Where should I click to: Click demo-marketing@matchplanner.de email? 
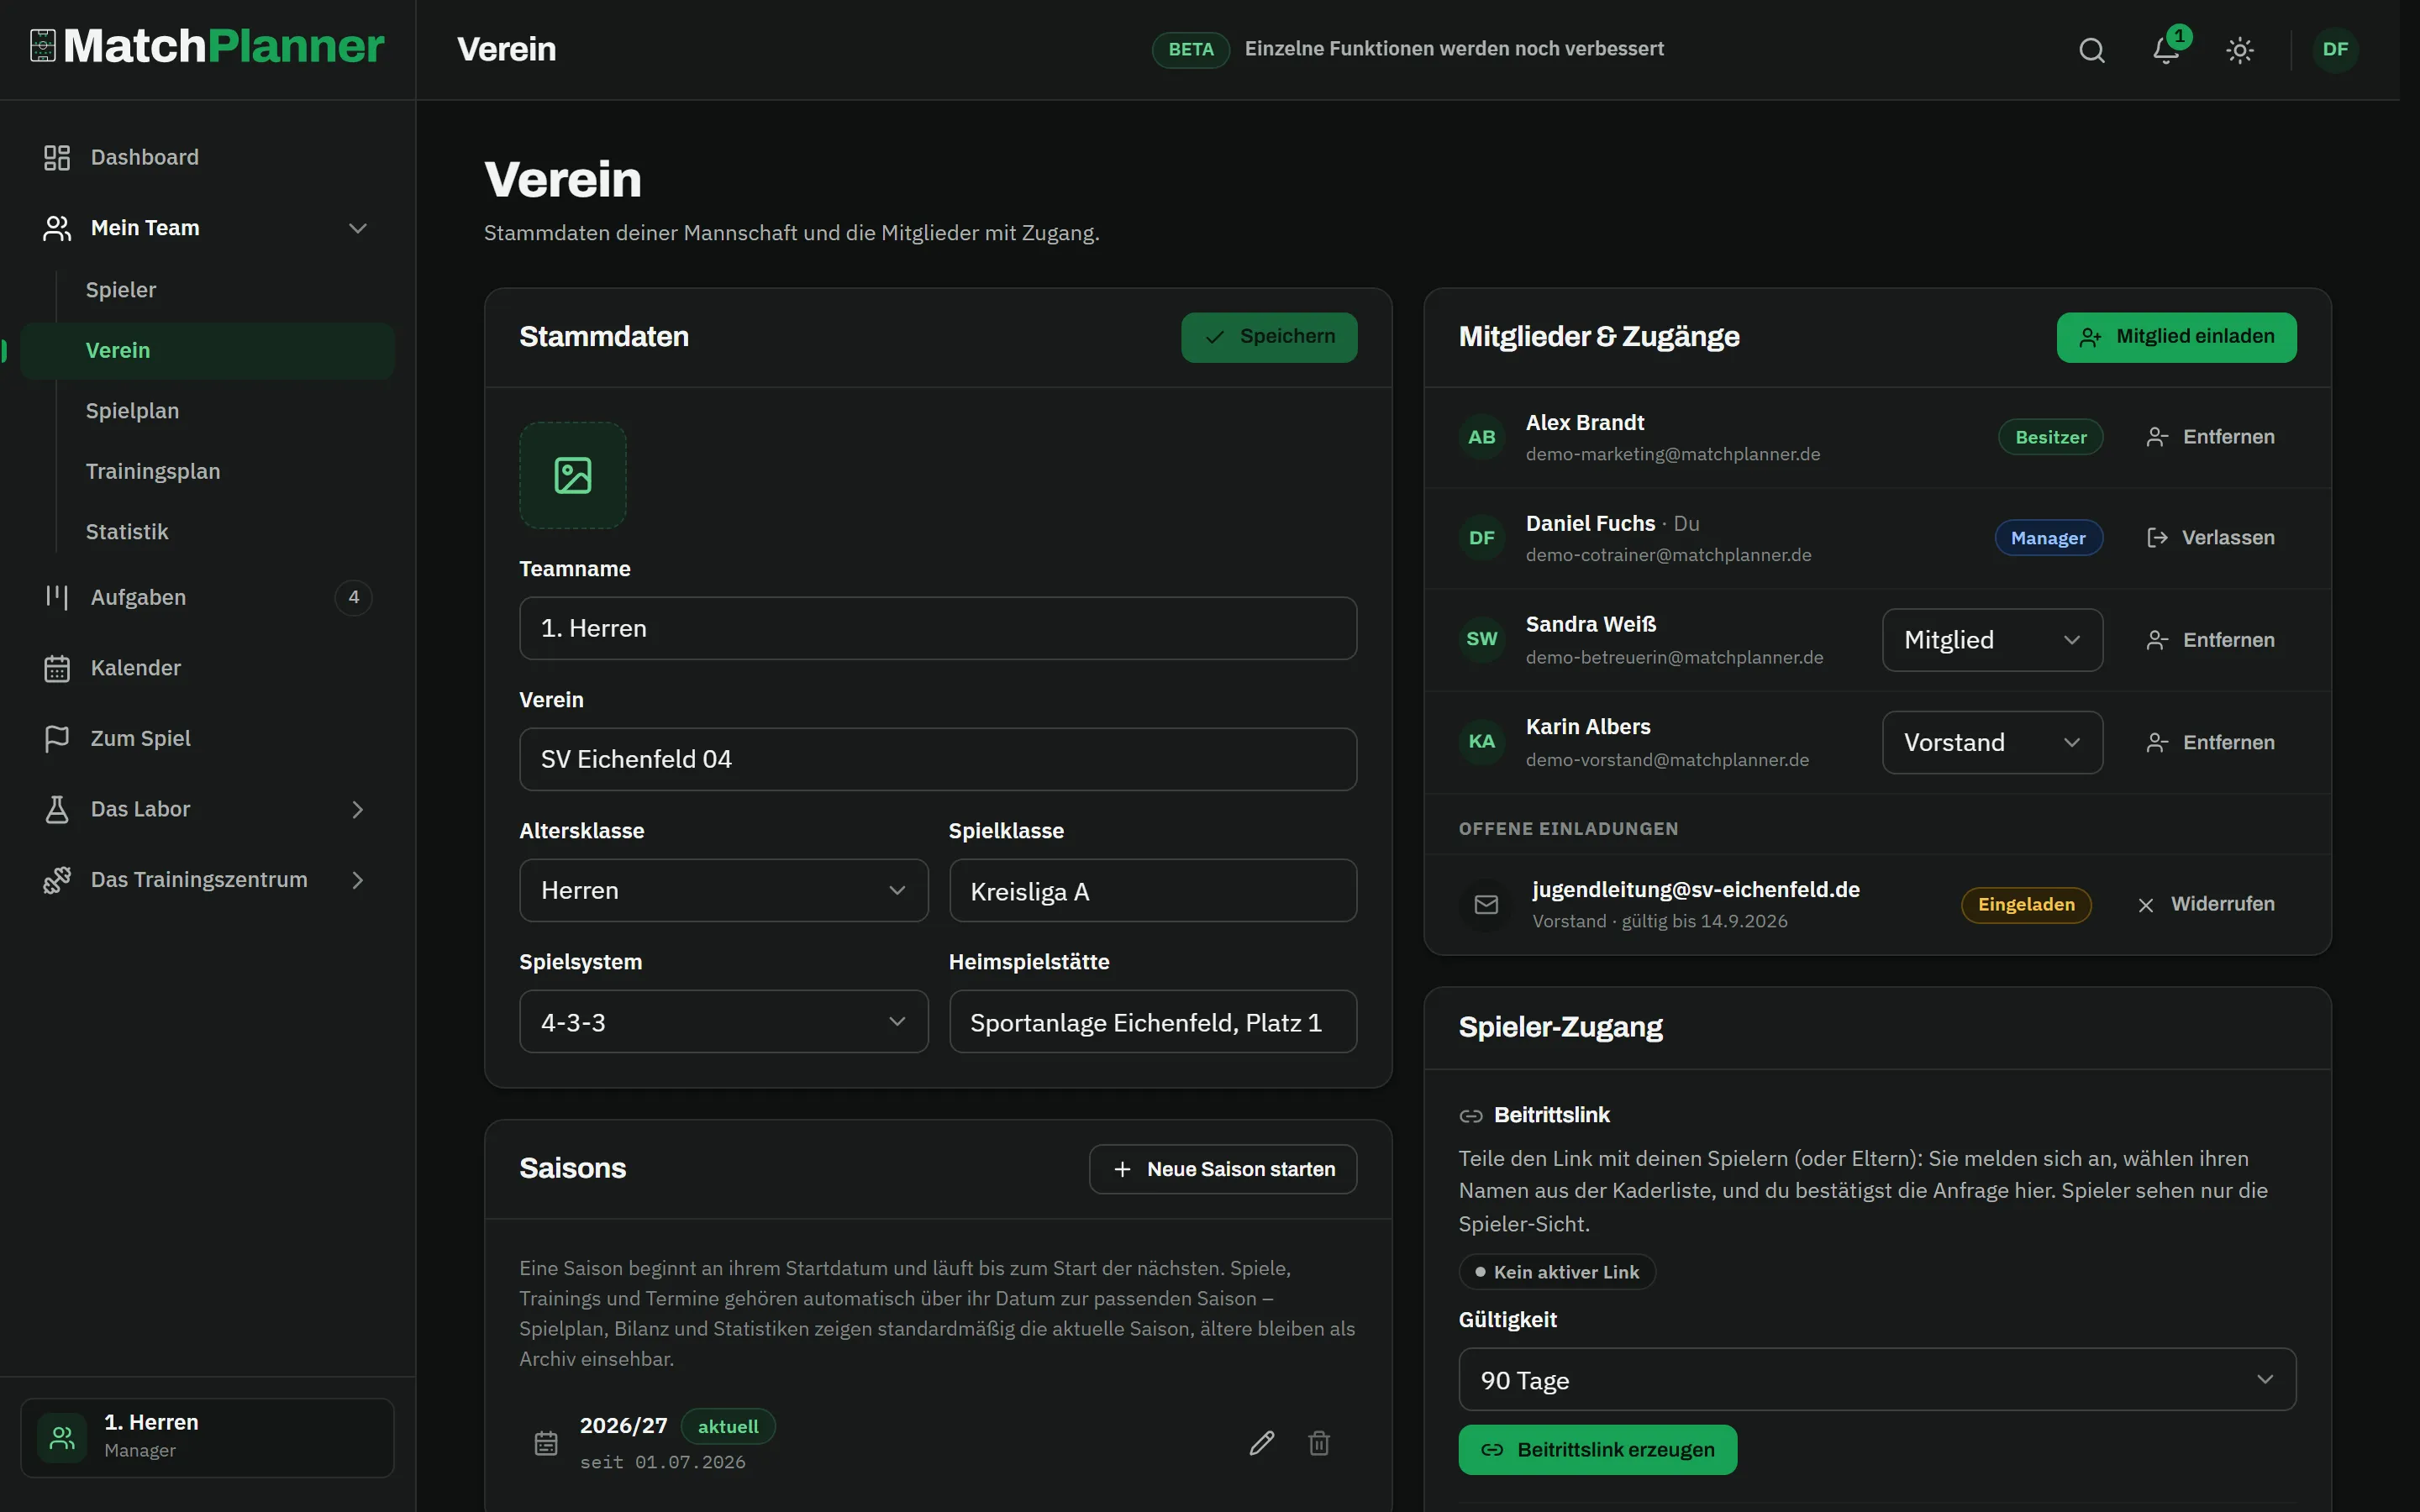click(1673, 454)
